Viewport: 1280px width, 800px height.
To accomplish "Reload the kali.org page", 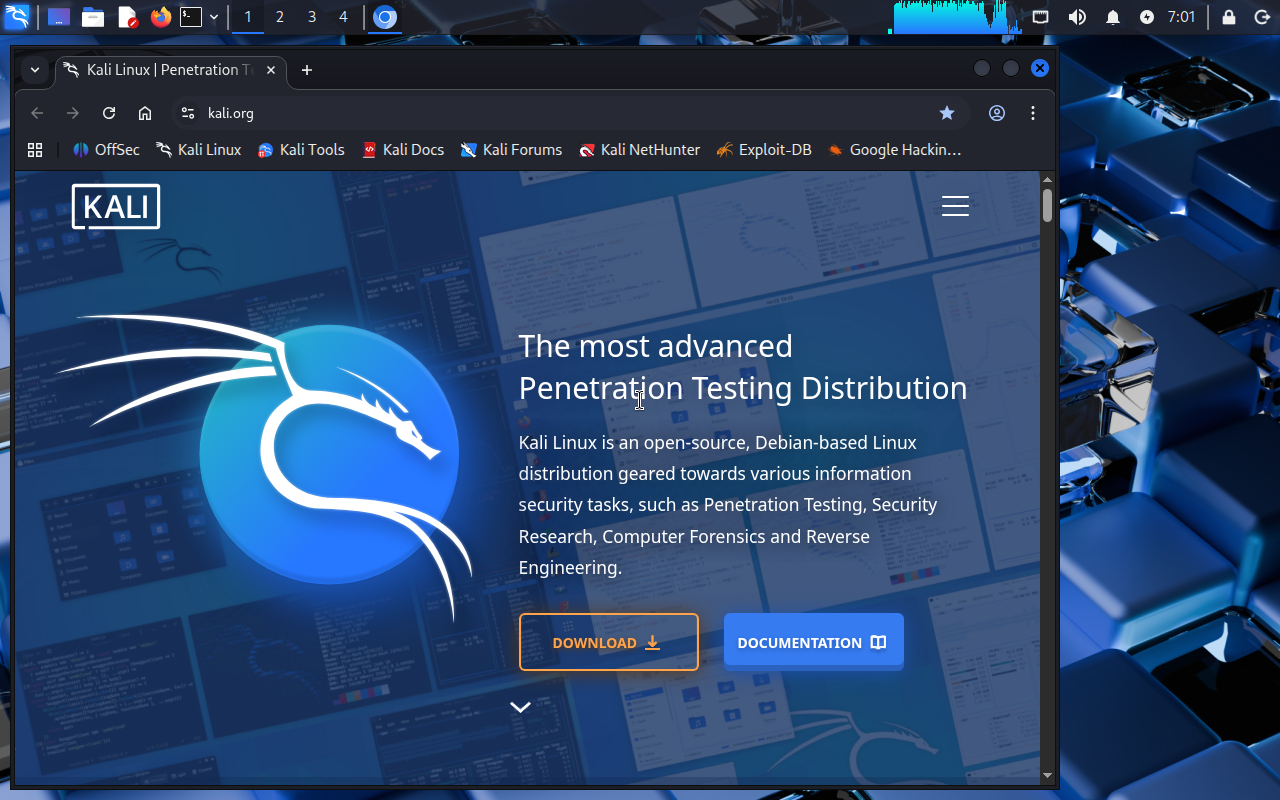I will 109,113.
